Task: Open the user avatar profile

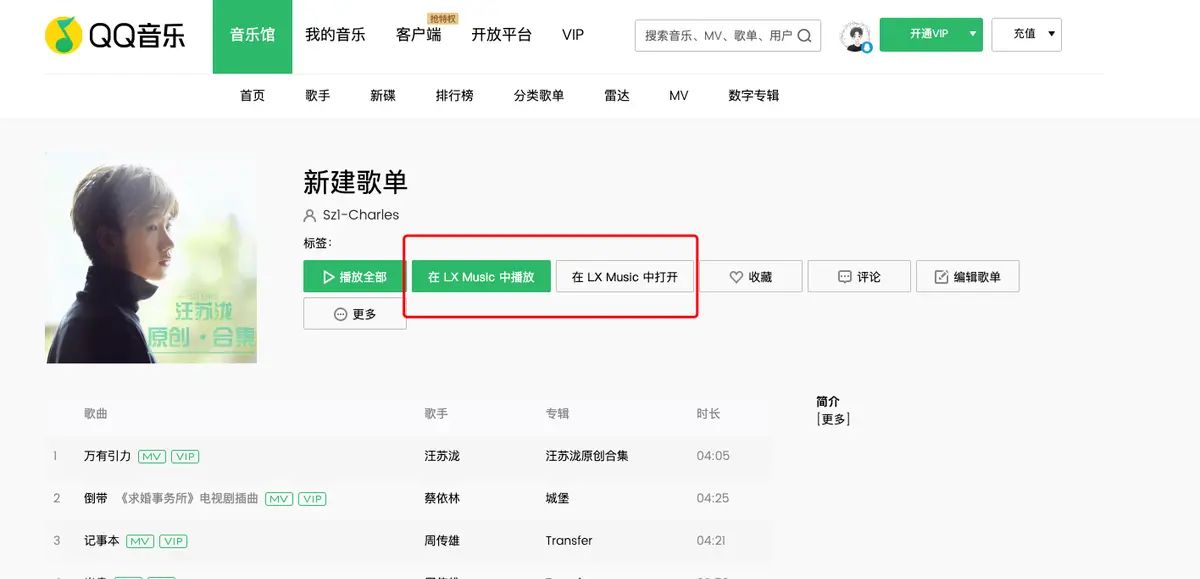Action: (855, 36)
